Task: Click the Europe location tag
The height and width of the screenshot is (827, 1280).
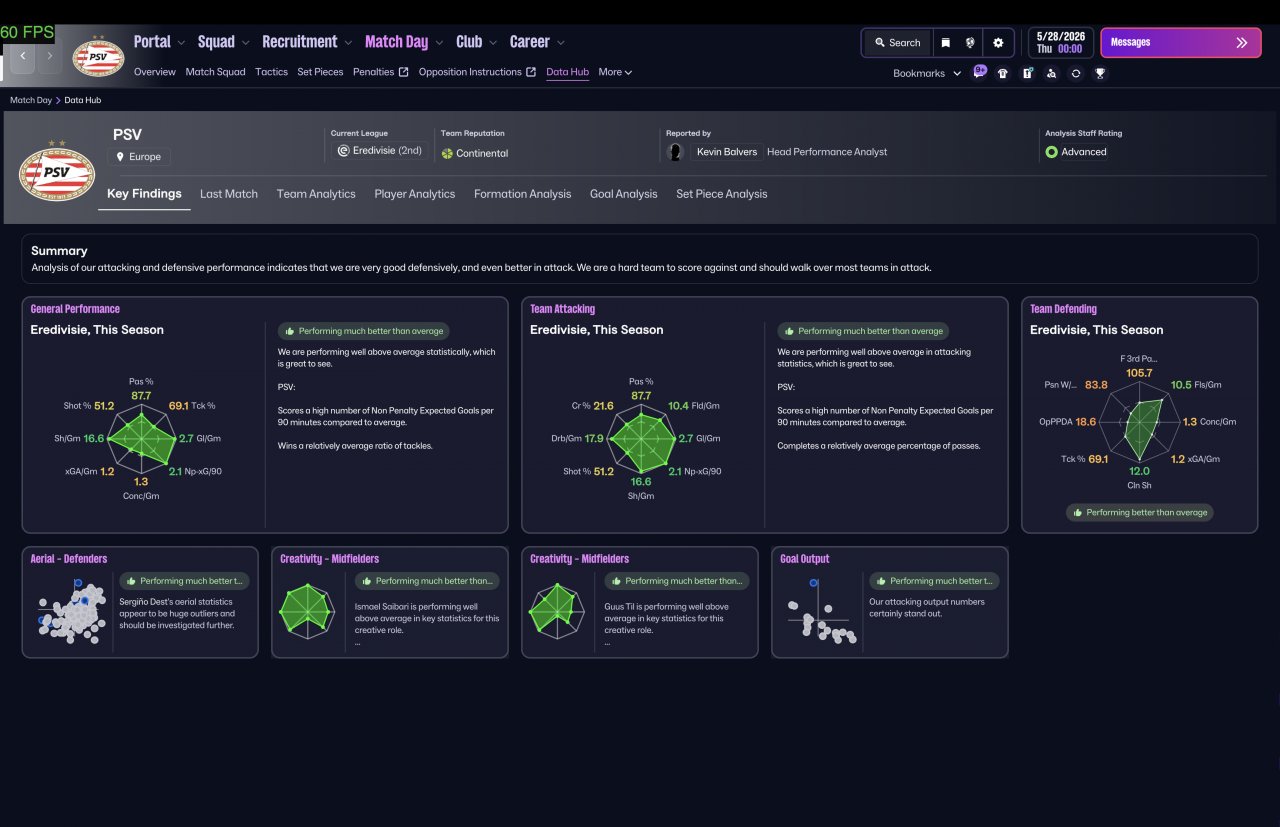Action: click(140, 157)
